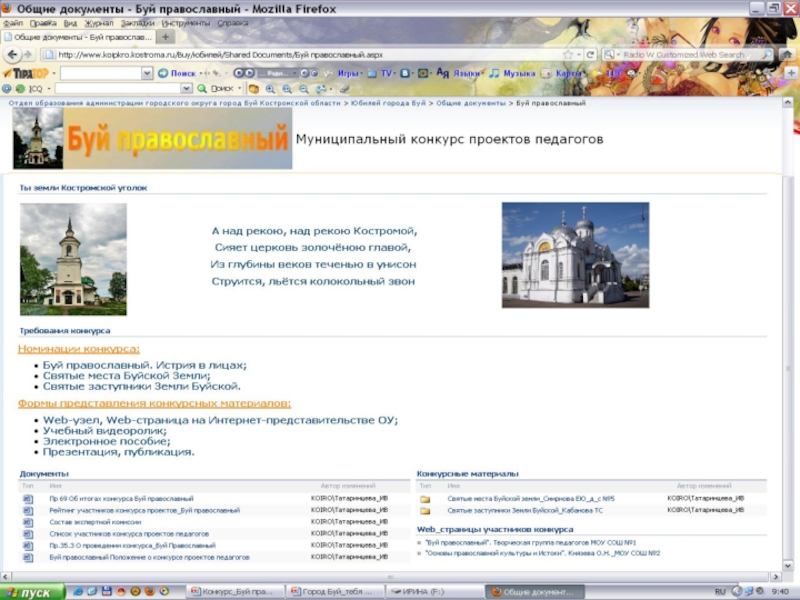Click the Reload page icon in the address bar
Viewport: 800px width, 600px height.
[590, 54]
